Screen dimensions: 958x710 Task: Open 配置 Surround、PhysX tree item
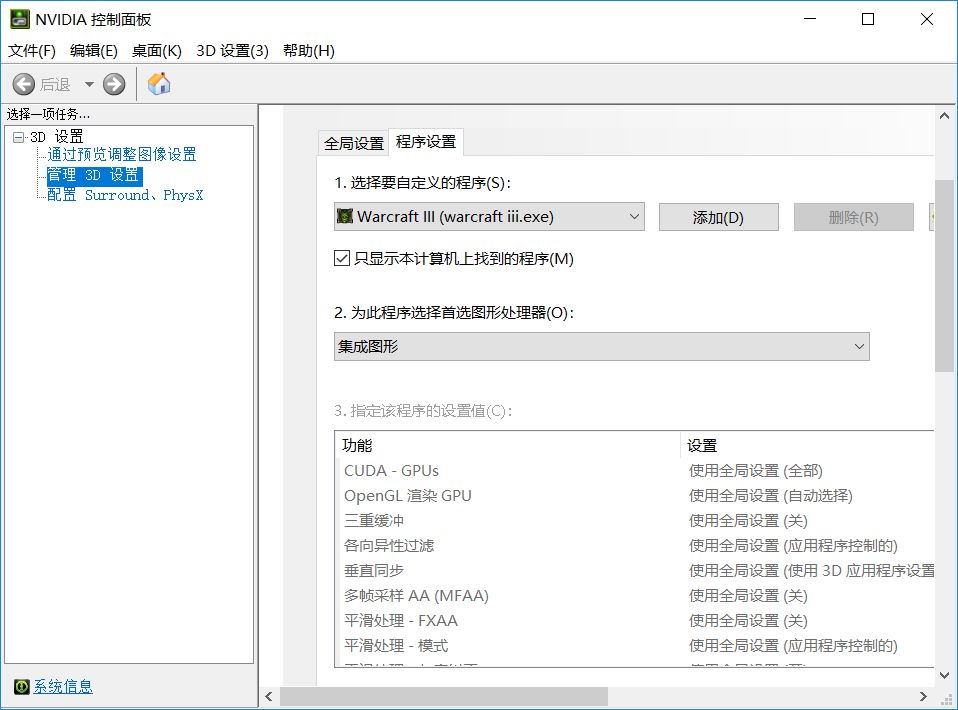125,195
